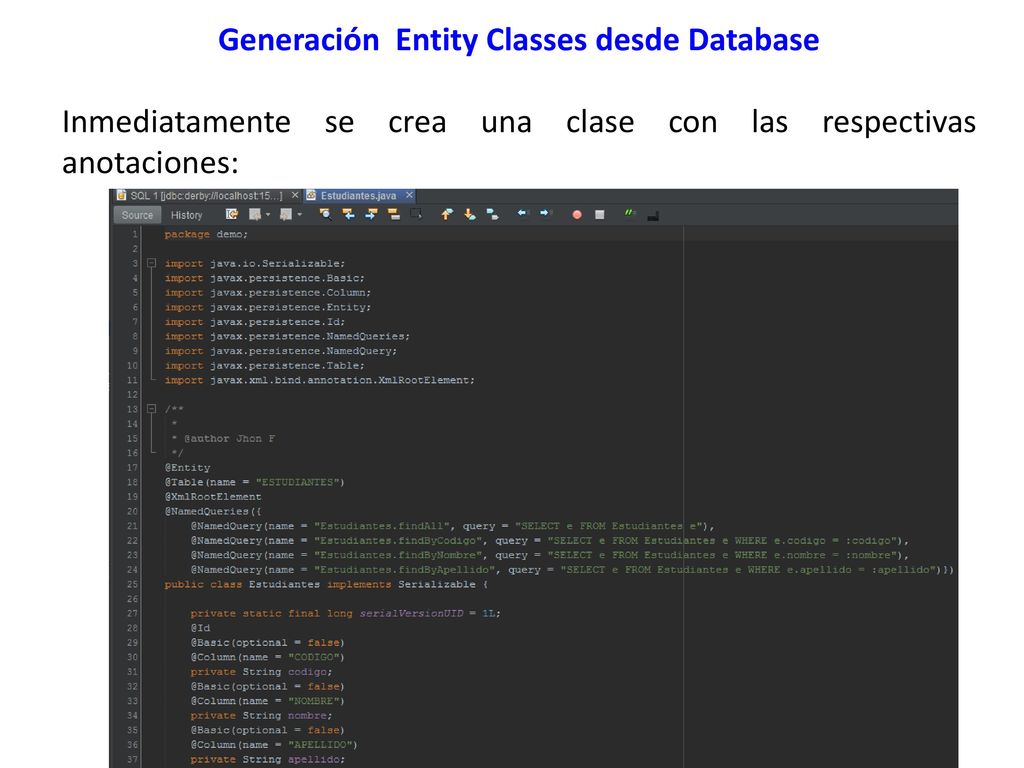Click 'import javax.persistence.Entity;' line
Viewport: 1024px width, 768px height.
(268, 307)
